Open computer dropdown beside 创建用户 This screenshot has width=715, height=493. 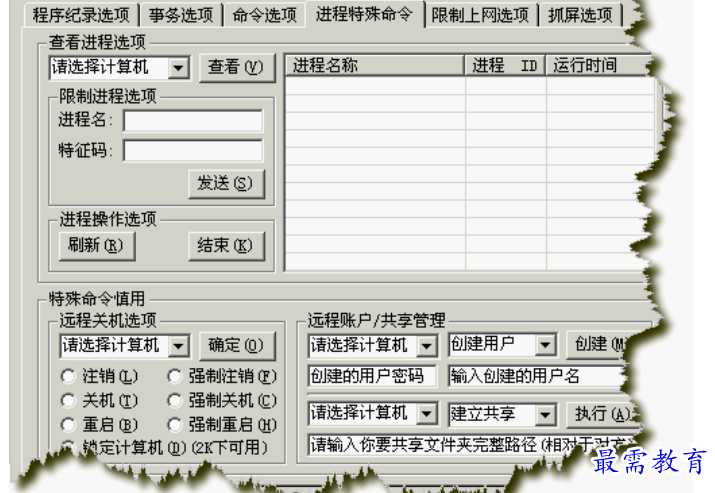427,346
